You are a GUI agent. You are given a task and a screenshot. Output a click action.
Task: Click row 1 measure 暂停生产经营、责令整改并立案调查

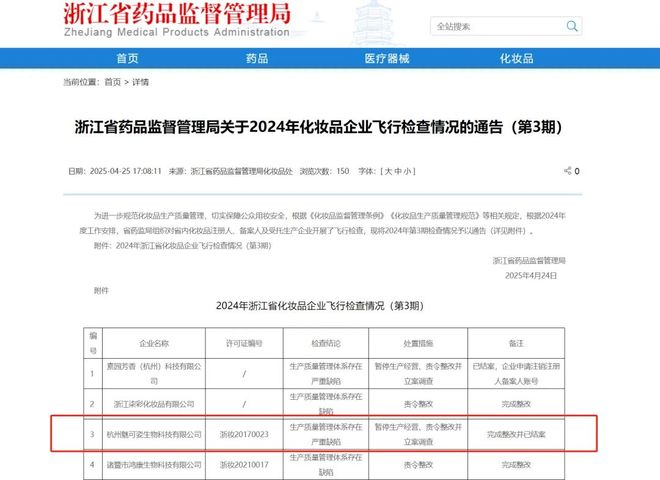[x=418, y=373]
